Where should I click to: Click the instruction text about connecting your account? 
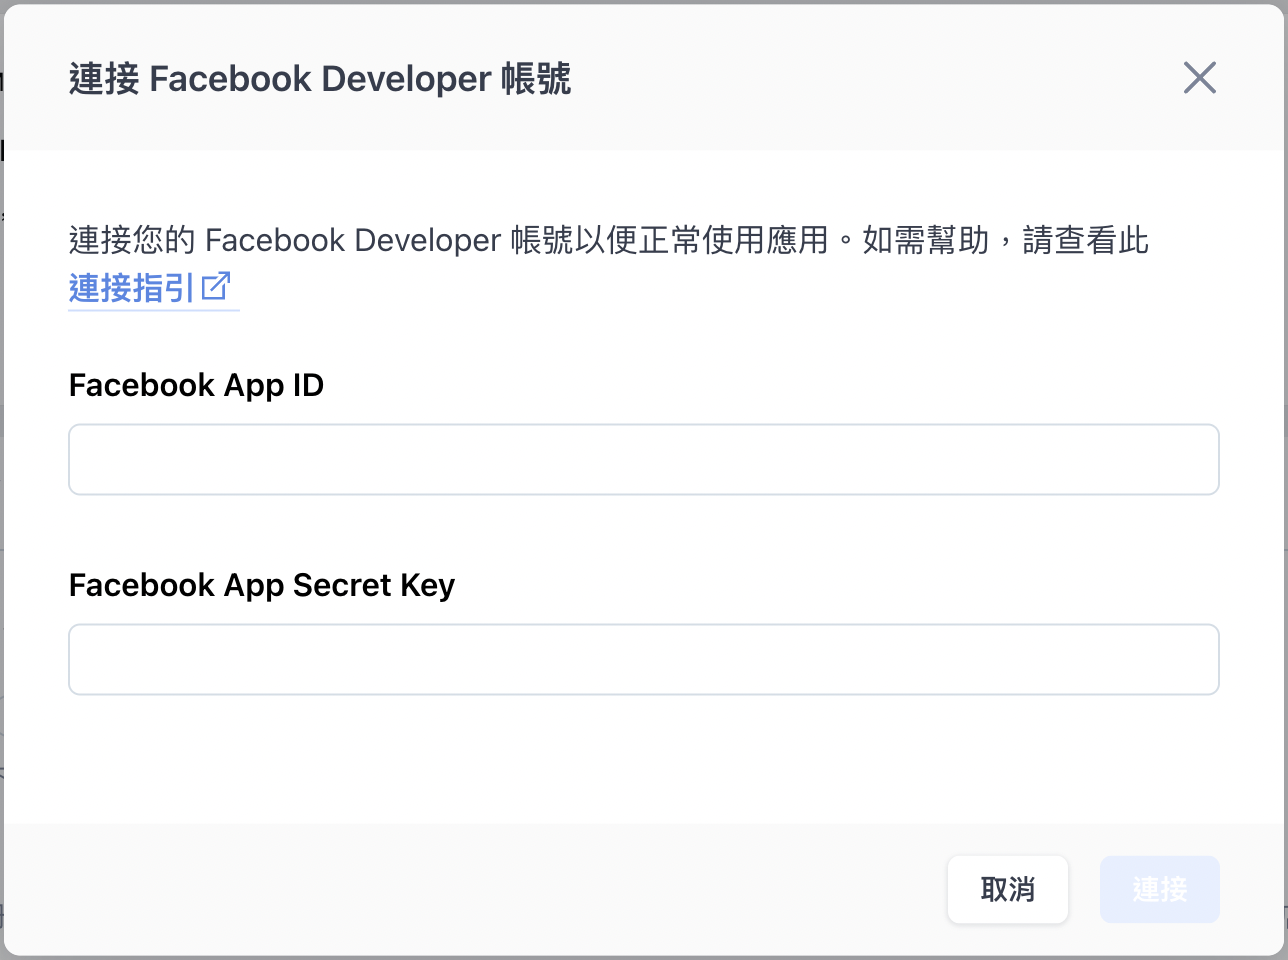click(608, 240)
